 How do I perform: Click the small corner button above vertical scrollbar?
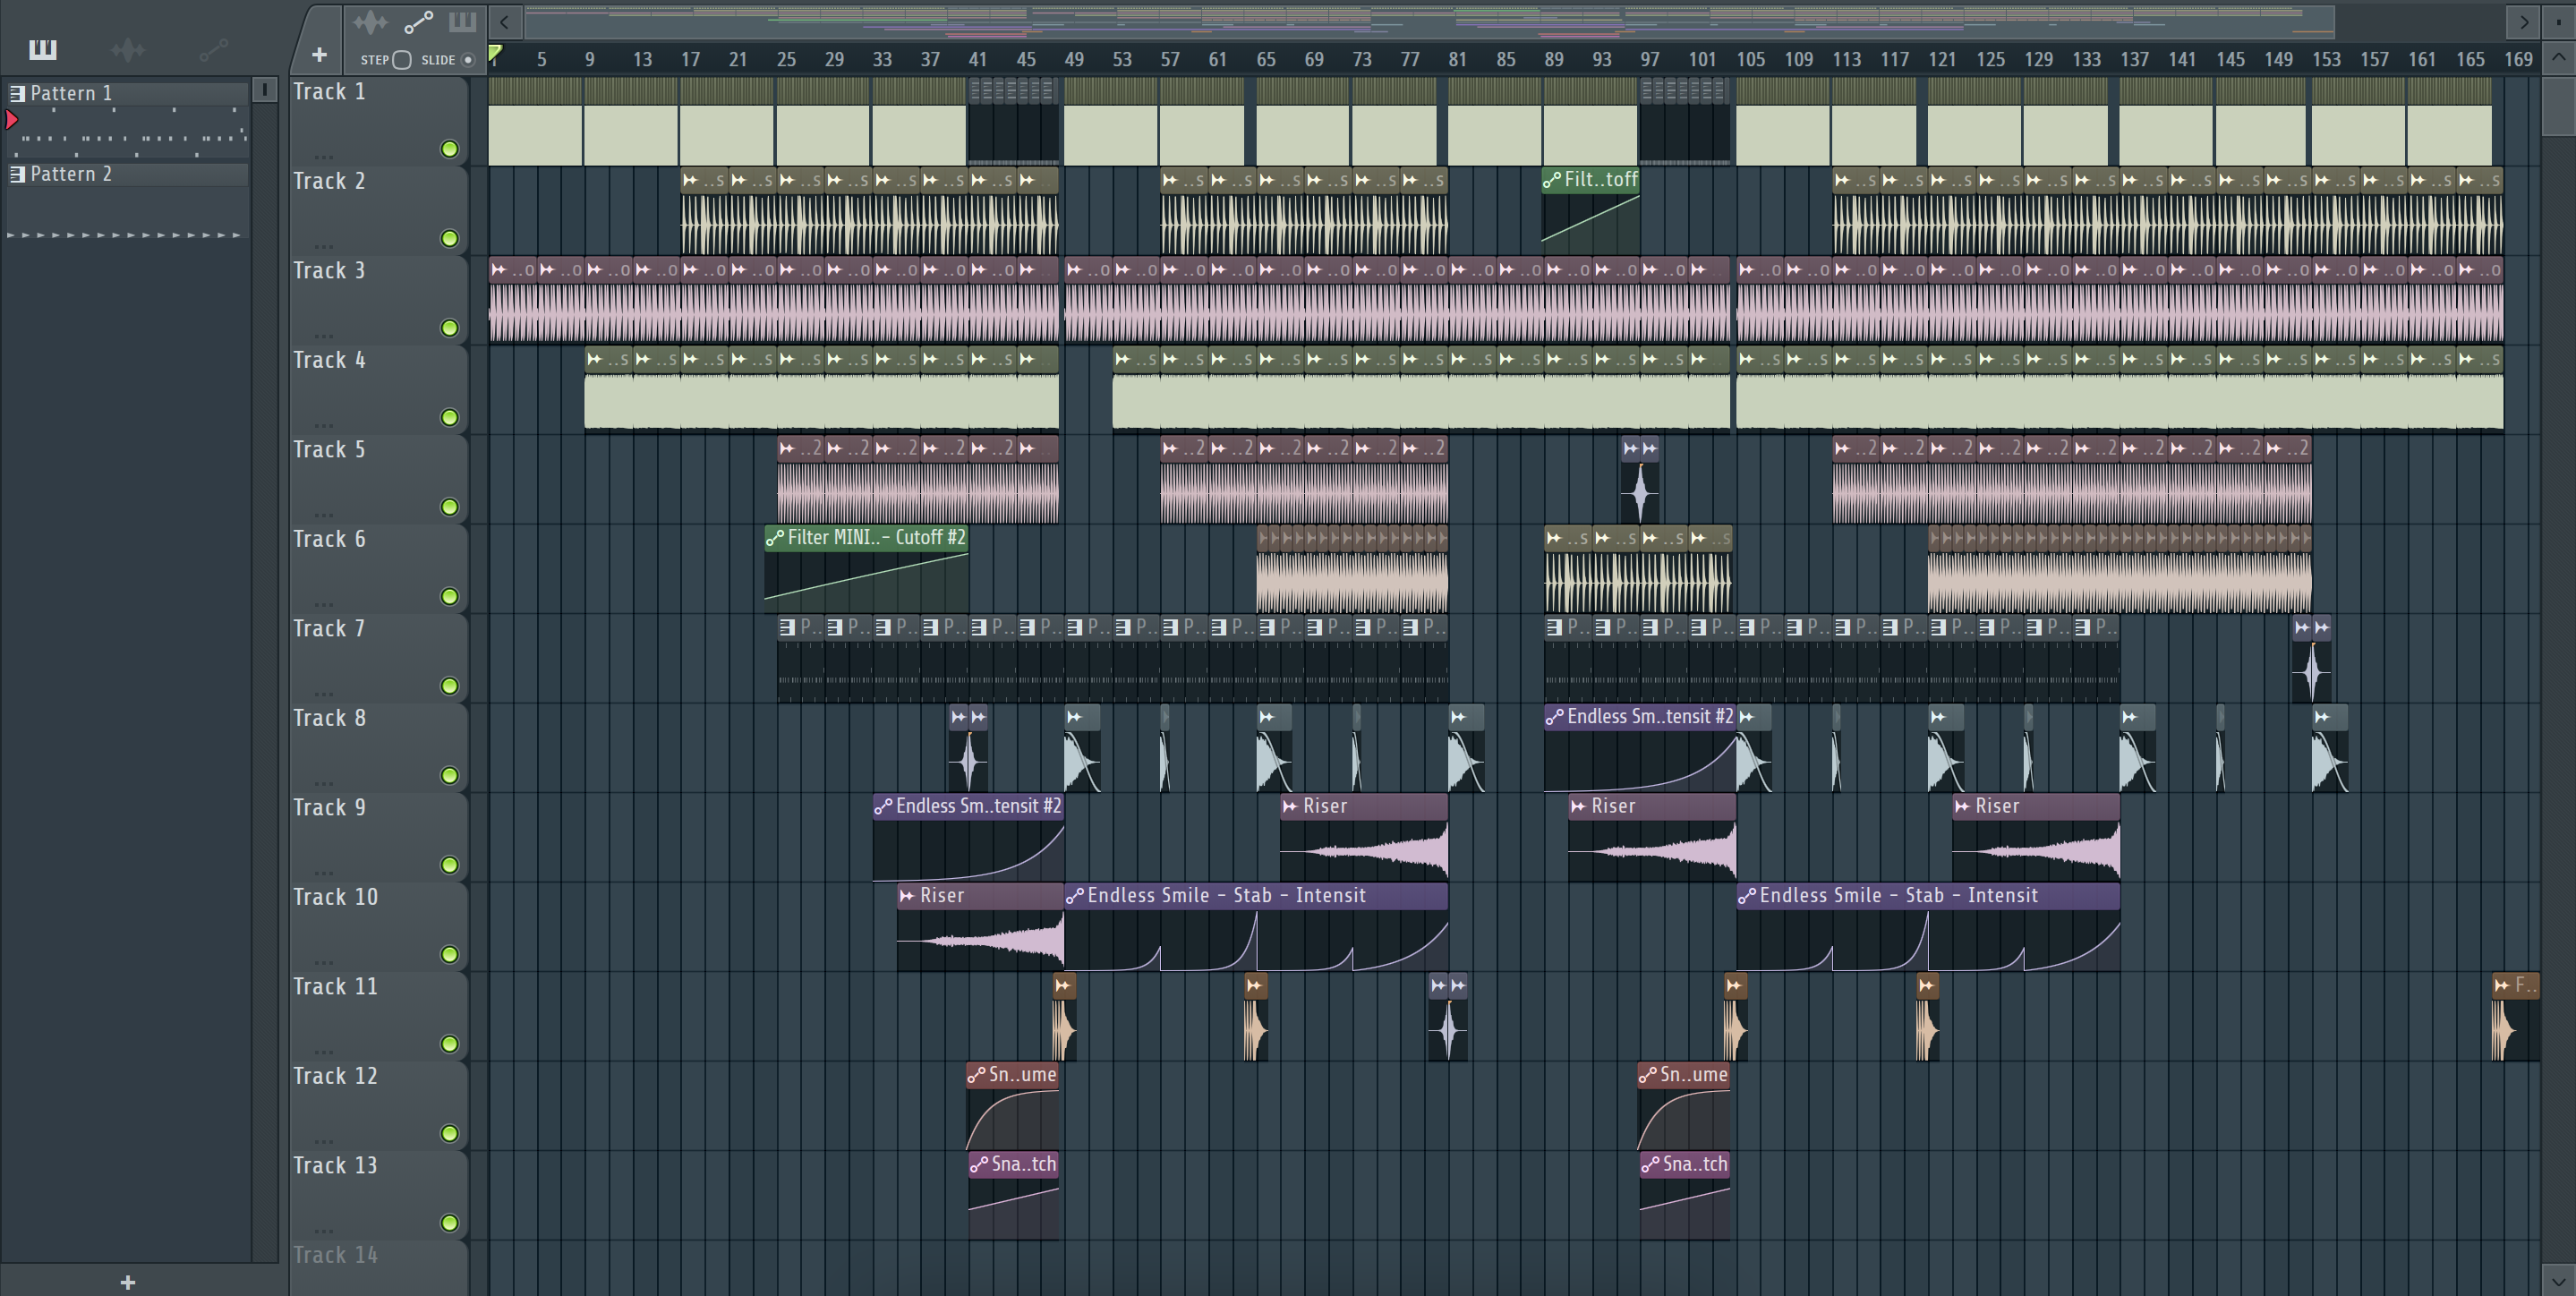point(2558,21)
